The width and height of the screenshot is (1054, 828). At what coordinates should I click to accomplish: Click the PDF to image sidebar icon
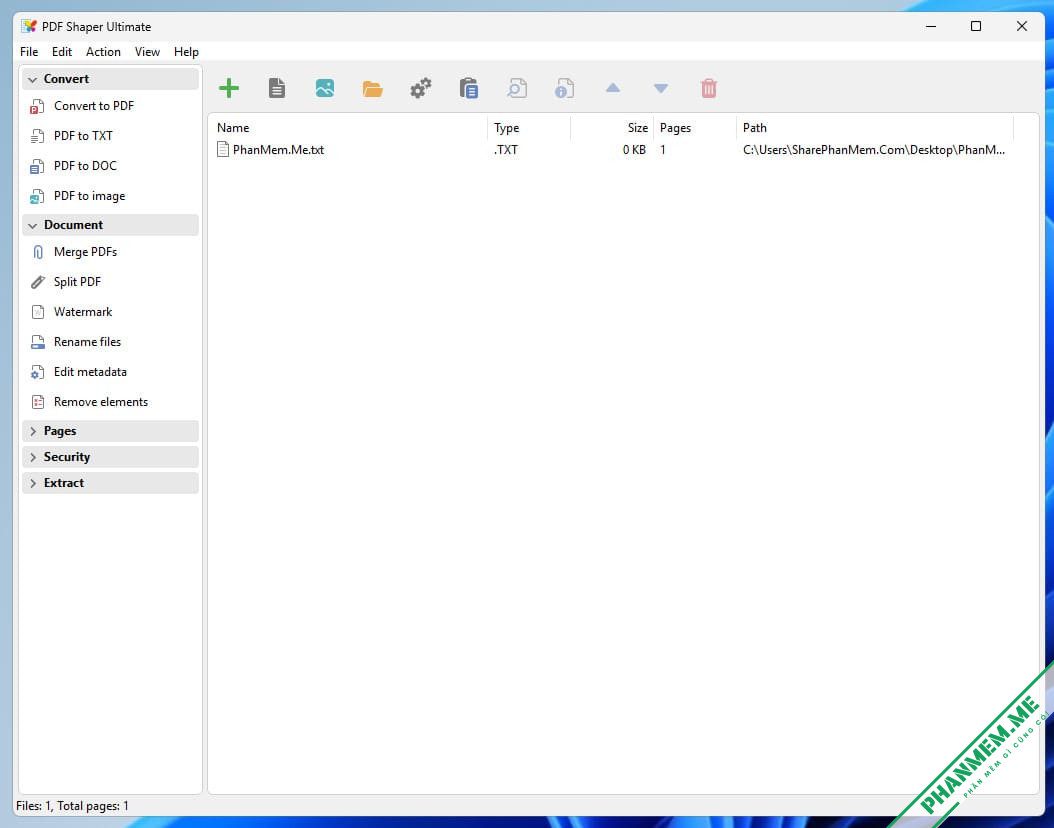[x=38, y=196]
